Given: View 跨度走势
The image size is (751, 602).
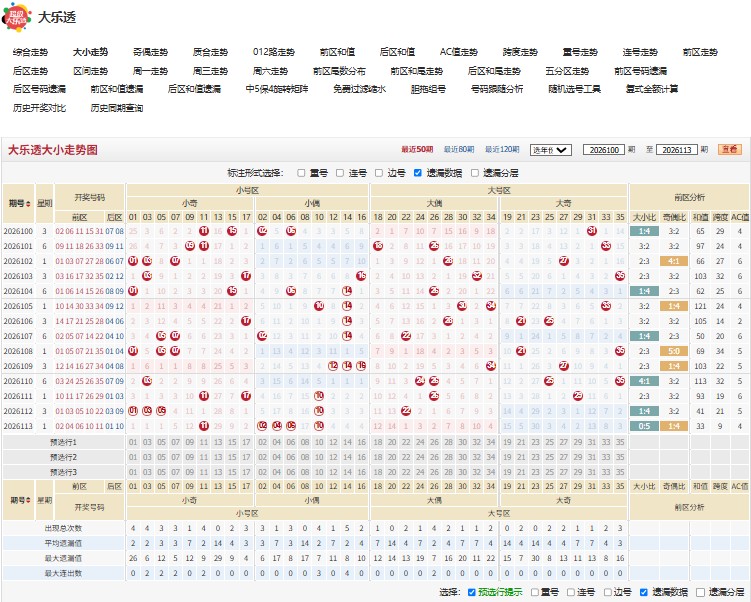Looking at the screenshot, I should [520, 52].
